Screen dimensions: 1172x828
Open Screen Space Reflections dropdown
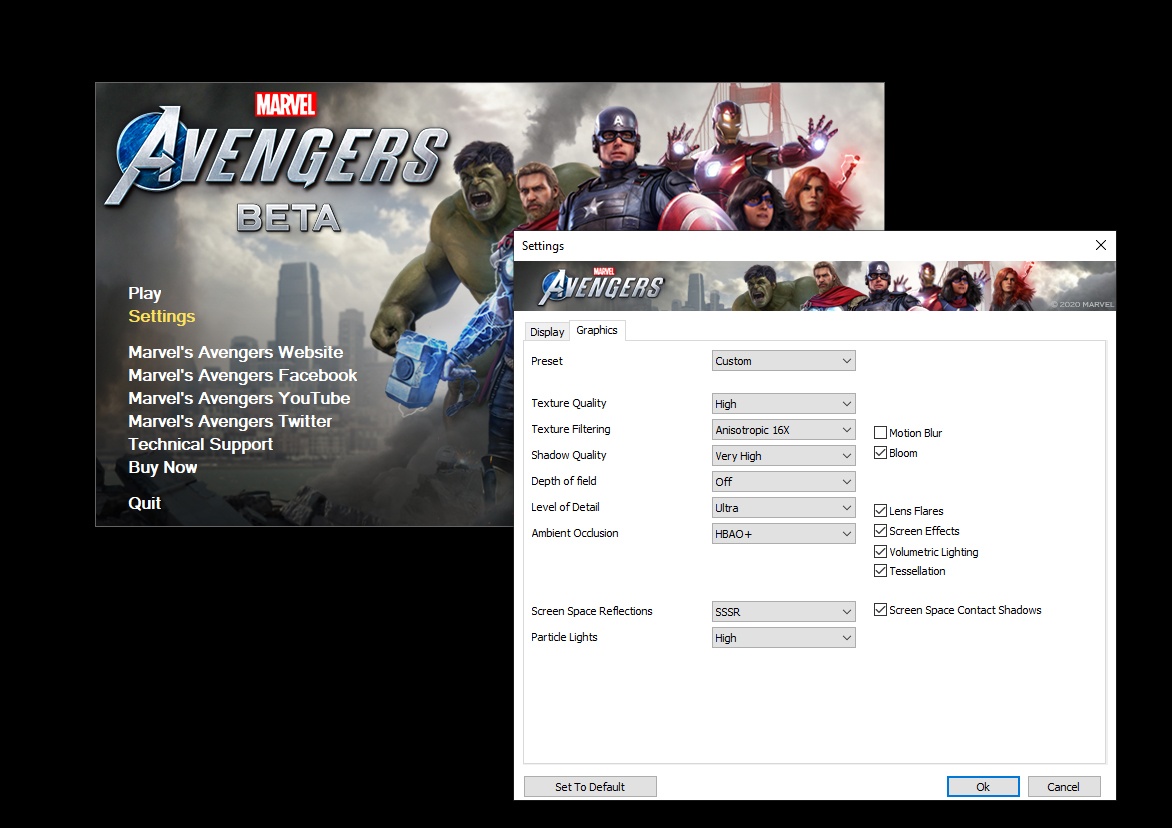[783, 612]
